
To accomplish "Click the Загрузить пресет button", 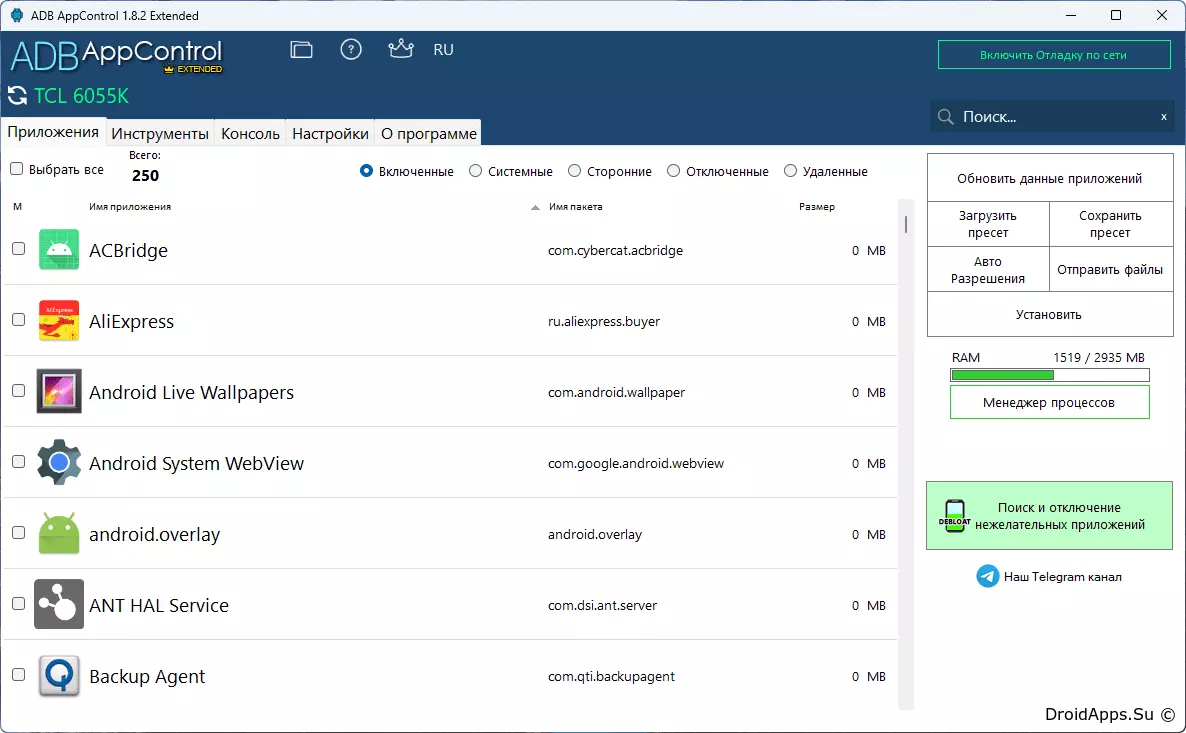I will pyautogui.click(x=988, y=224).
